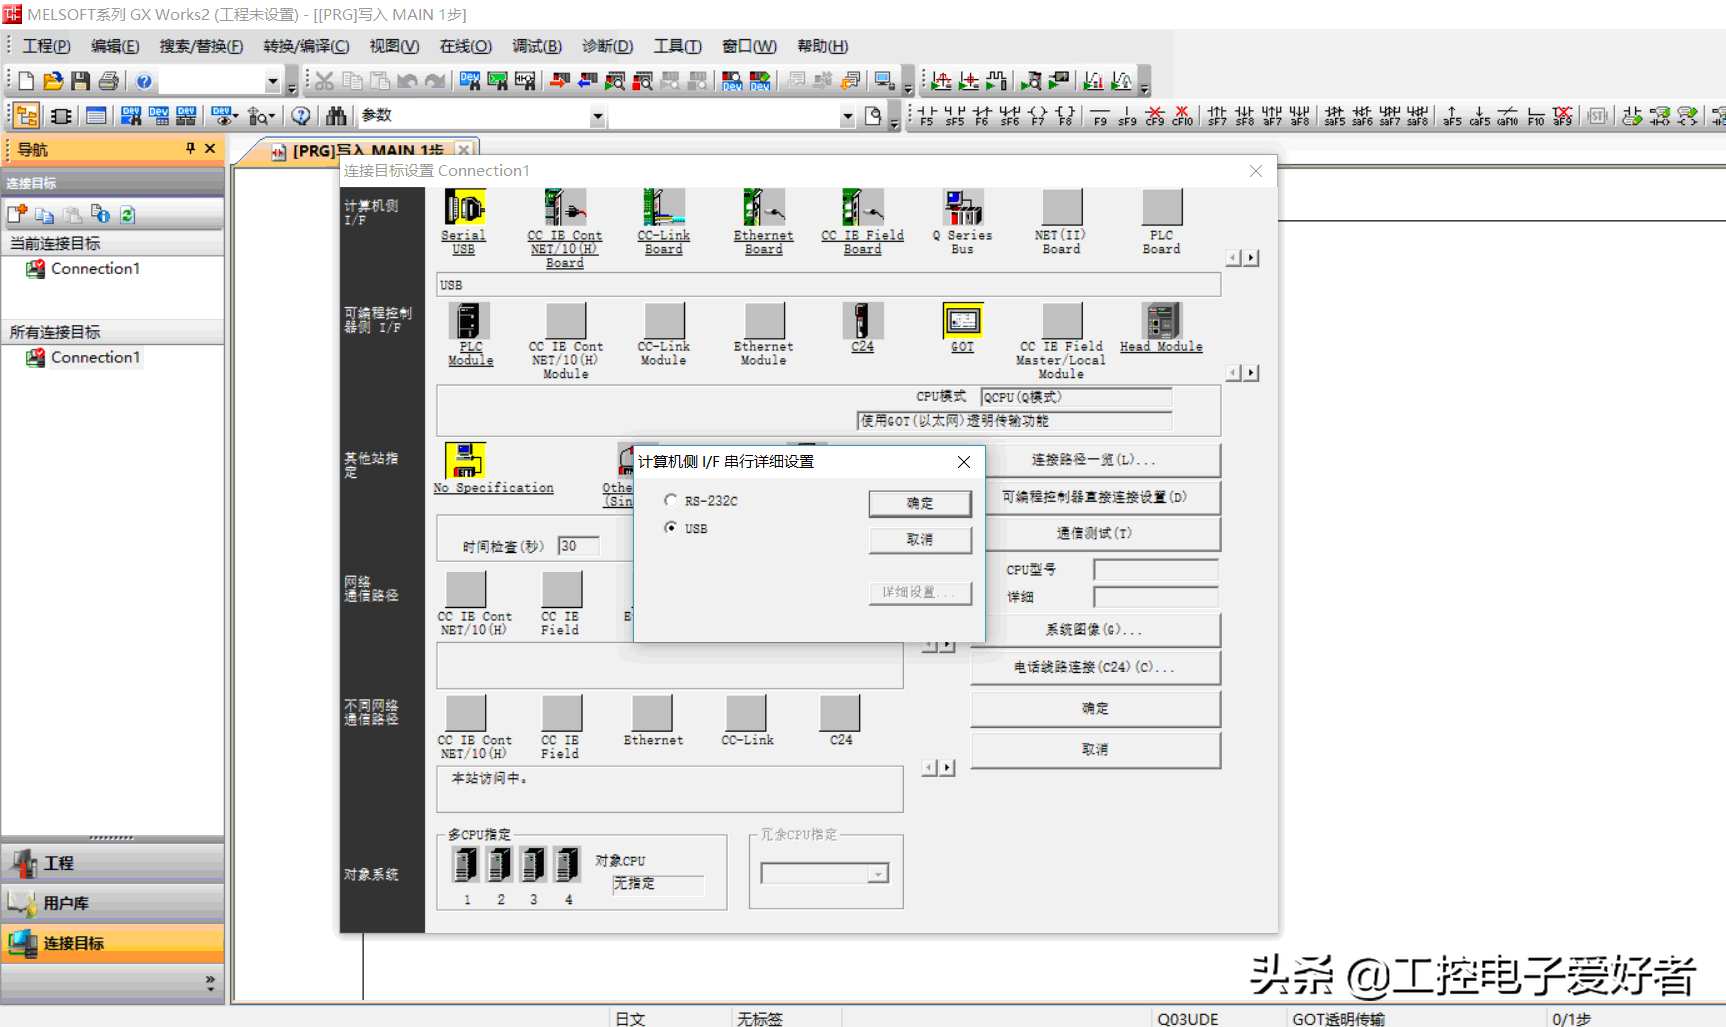The width and height of the screenshot is (1726, 1027).
Task: Select the USB radio option
Action: [671, 528]
